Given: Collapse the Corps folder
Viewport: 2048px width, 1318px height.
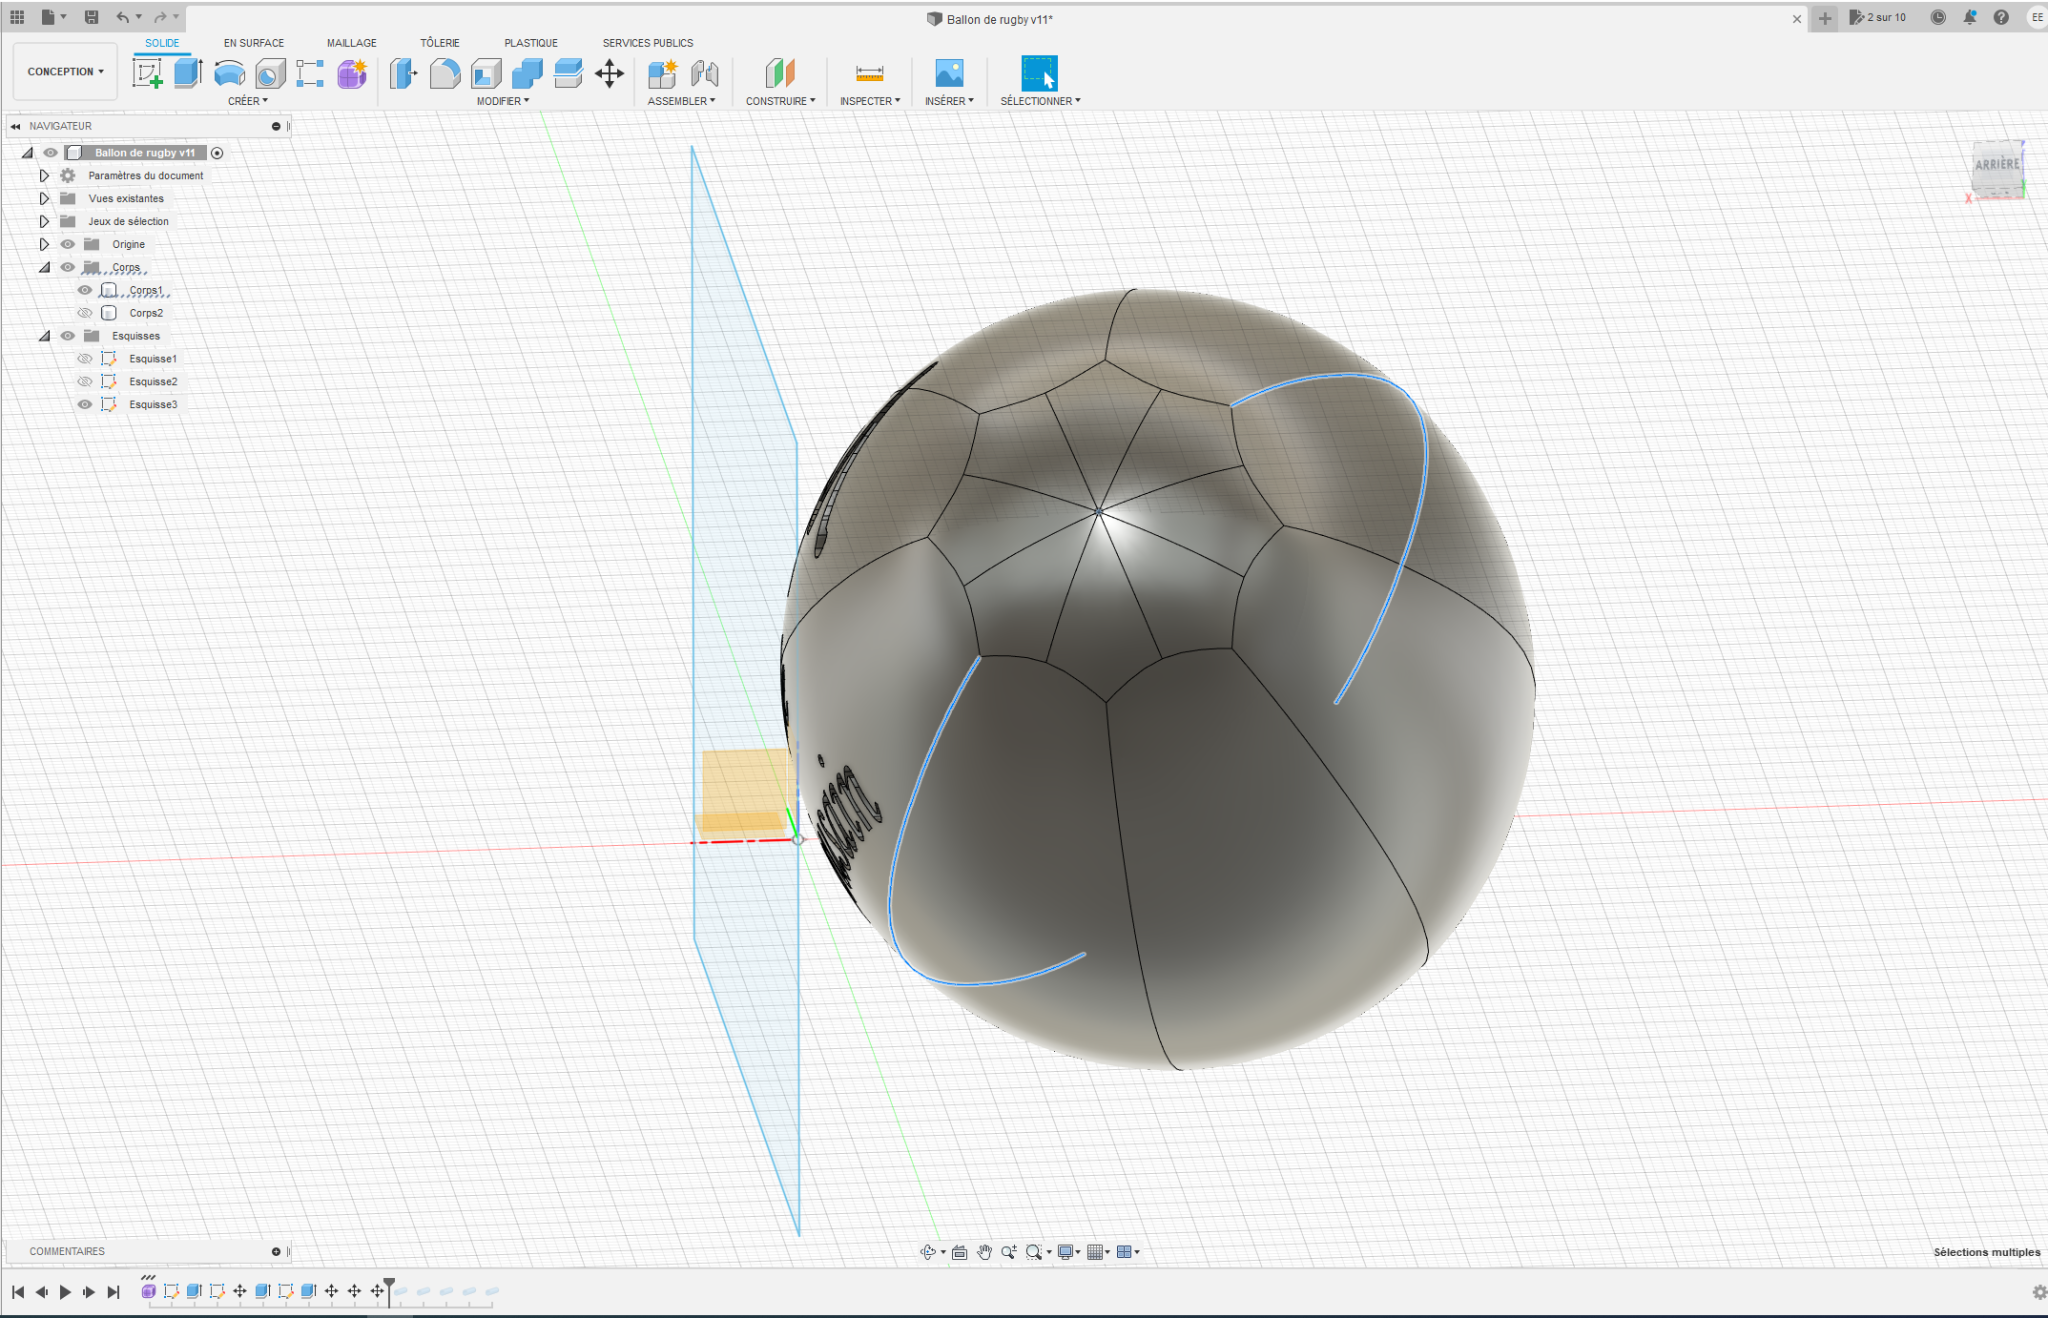Looking at the screenshot, I should click(44, 267).
